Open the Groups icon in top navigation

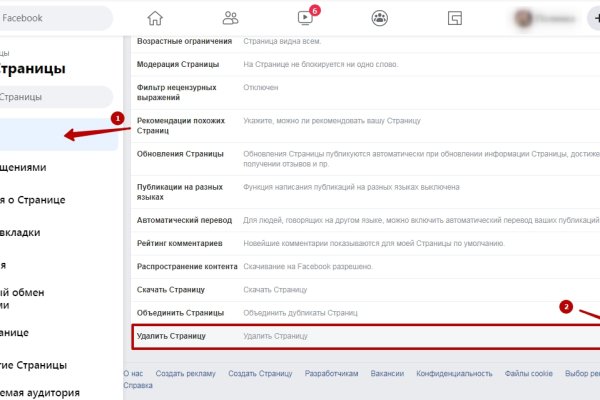point(380,17)
